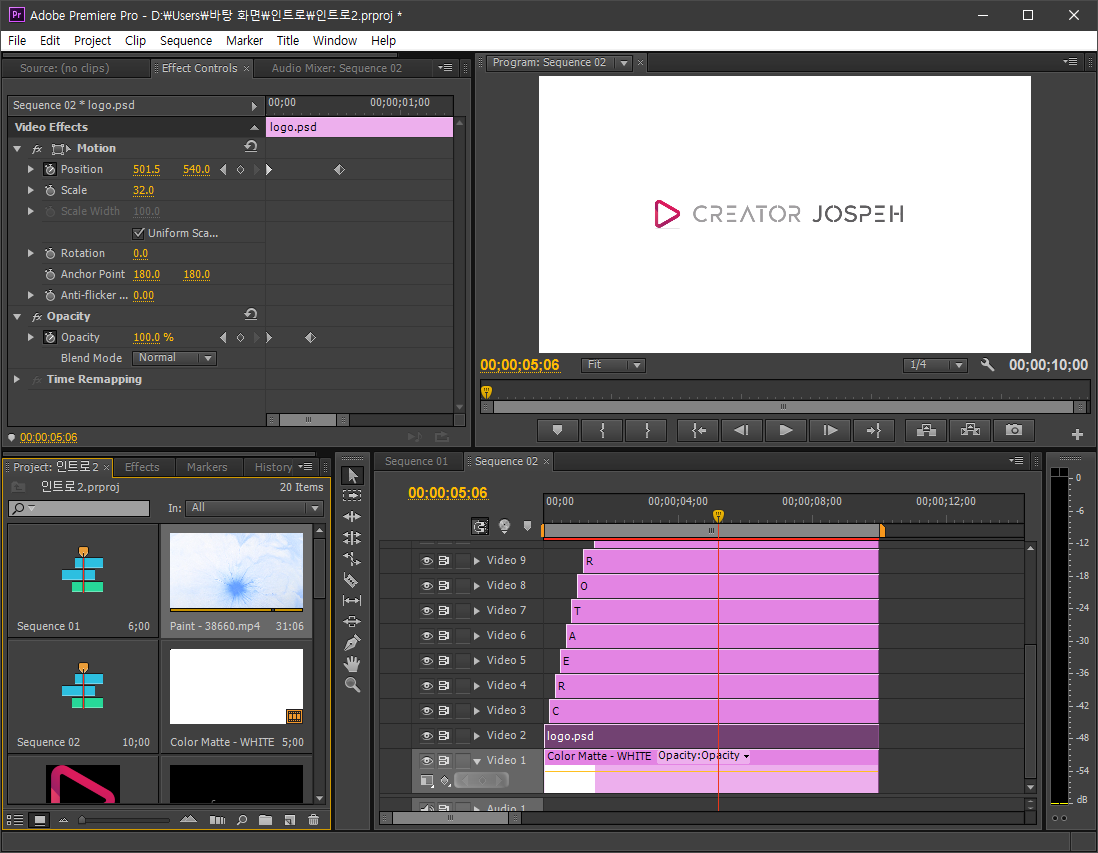This screenshot has height=853, width=1098.
Task: Open the Title menu
Action: point(288,41)
